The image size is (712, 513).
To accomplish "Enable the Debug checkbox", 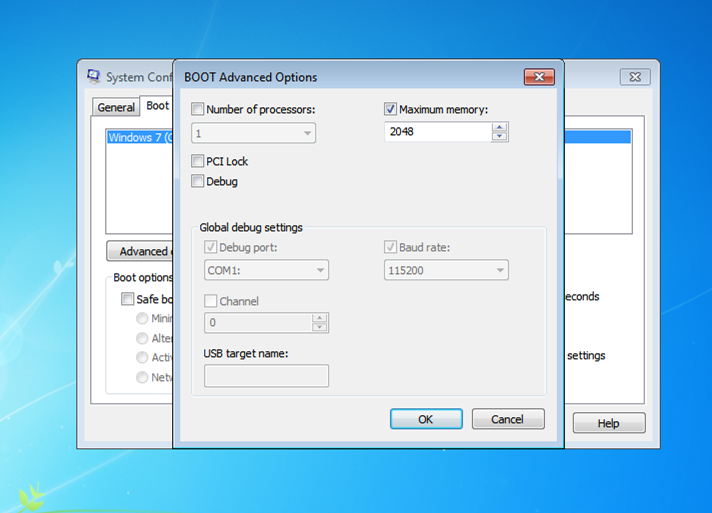I will tap(198, 181).
